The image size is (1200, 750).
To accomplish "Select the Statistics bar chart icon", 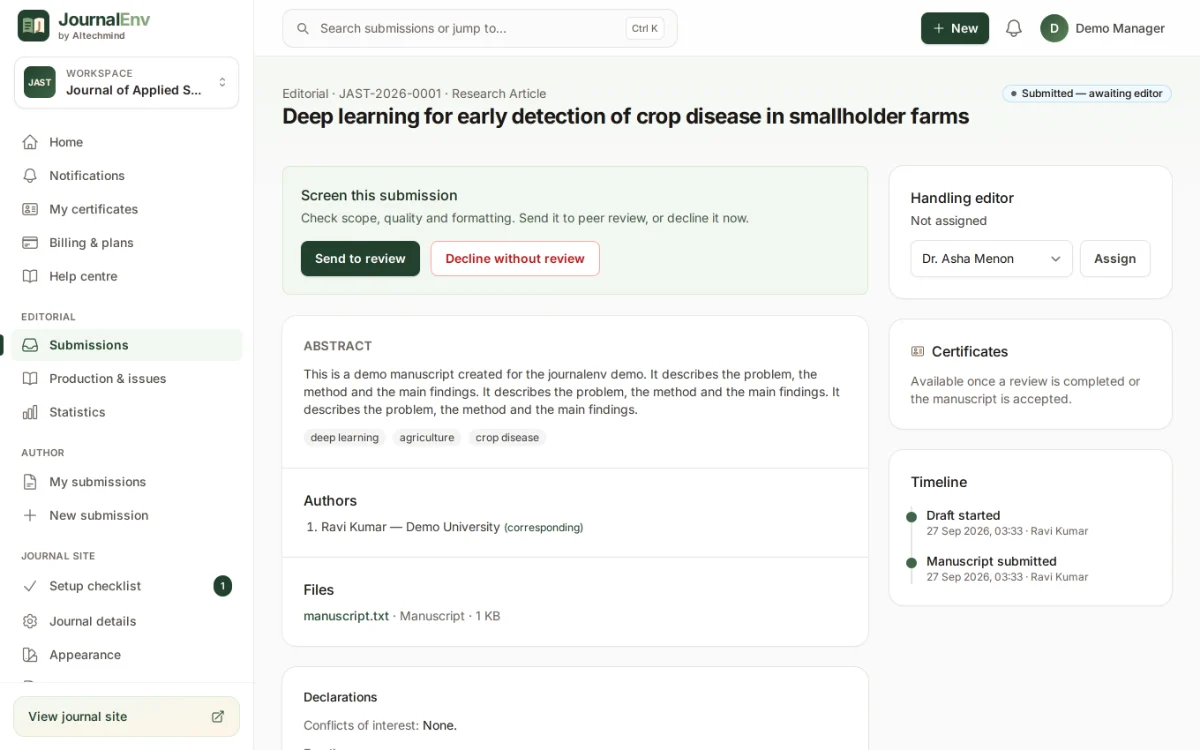I will [30, 412].
